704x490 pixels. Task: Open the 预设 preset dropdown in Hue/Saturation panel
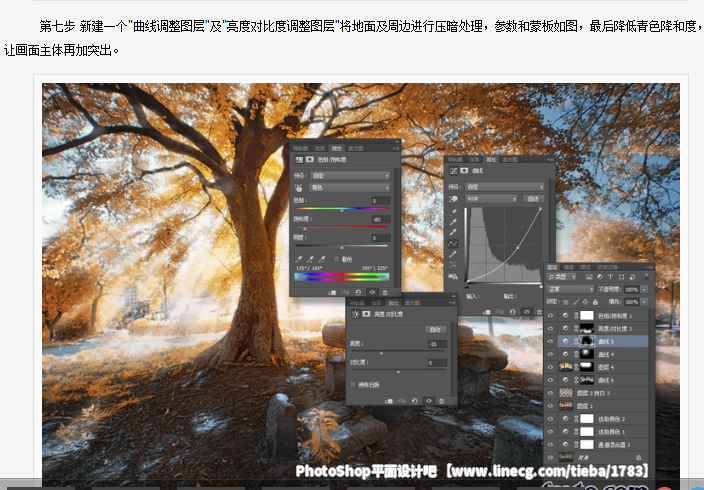pos(350,176)
